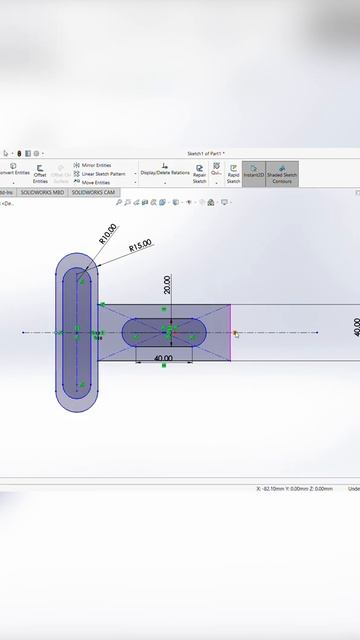
Task: Choose Move Entities
Action: (x=92, y=182)
